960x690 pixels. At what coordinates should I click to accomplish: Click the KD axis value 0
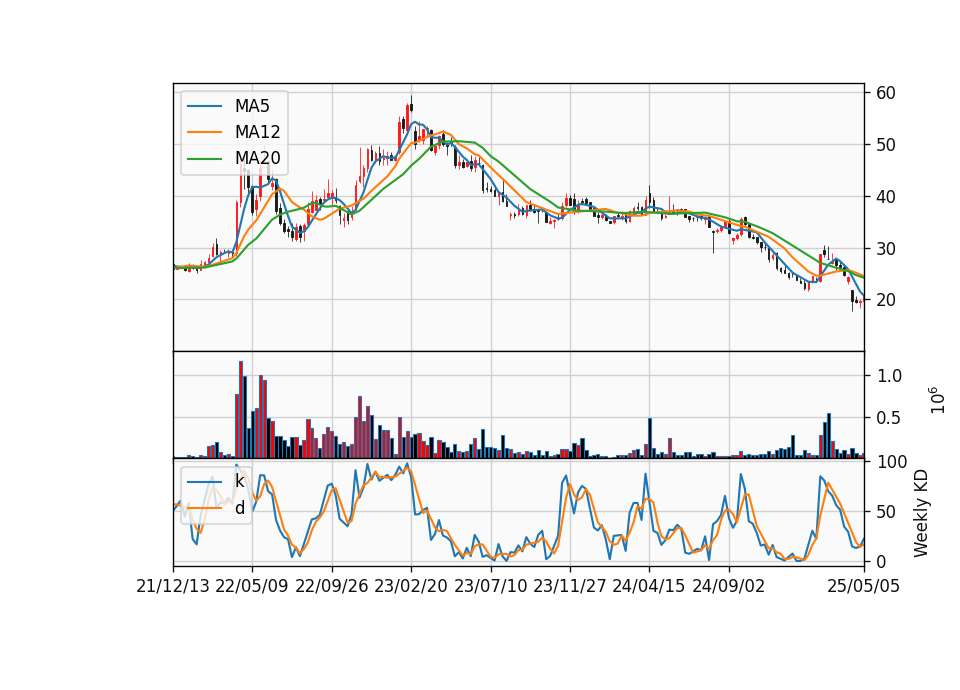click(x=881, y=561)
